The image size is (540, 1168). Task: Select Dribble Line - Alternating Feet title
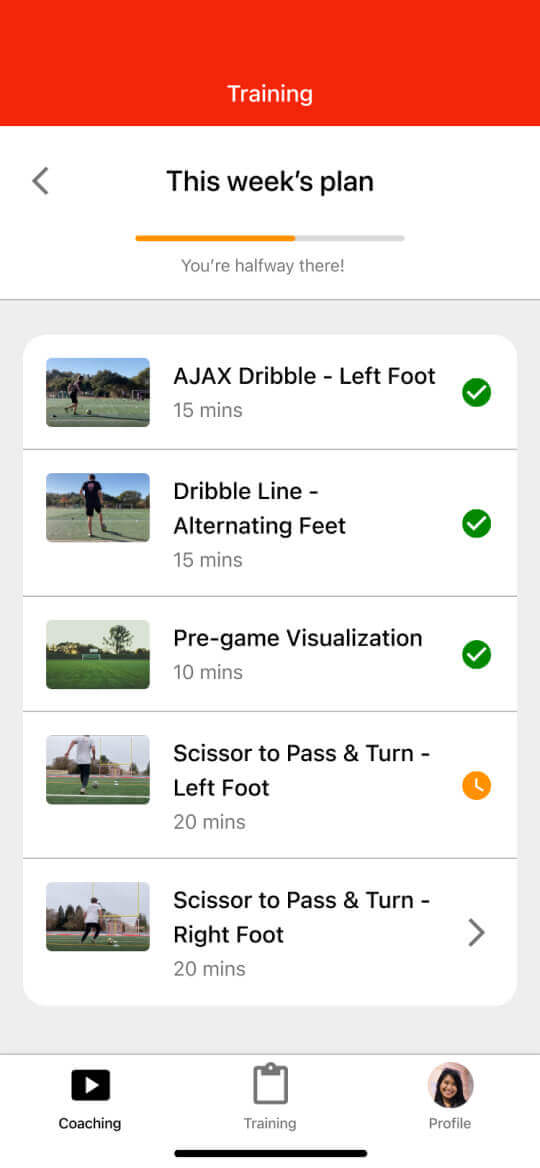(259, 508)
